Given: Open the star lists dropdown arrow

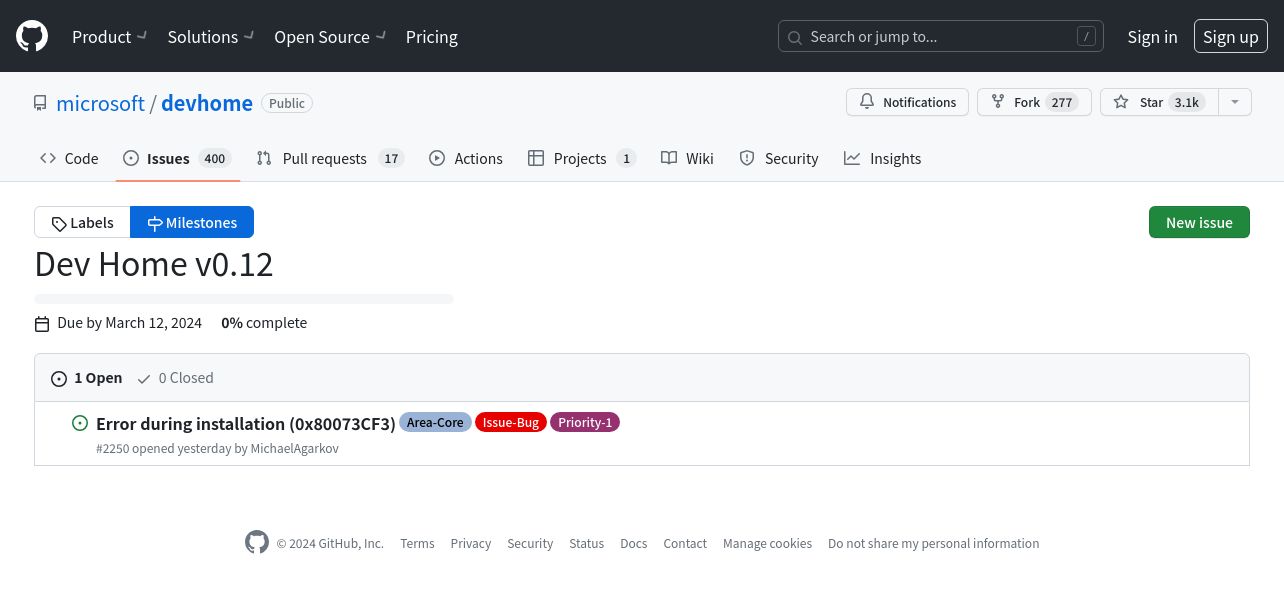Looking at the screenshot, I should pyautogui.click(x=1235, y=102).
